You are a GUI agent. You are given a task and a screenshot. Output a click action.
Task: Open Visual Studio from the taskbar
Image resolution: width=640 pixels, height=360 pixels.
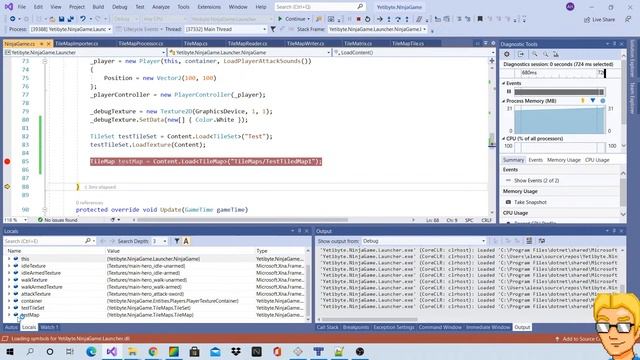111,351
